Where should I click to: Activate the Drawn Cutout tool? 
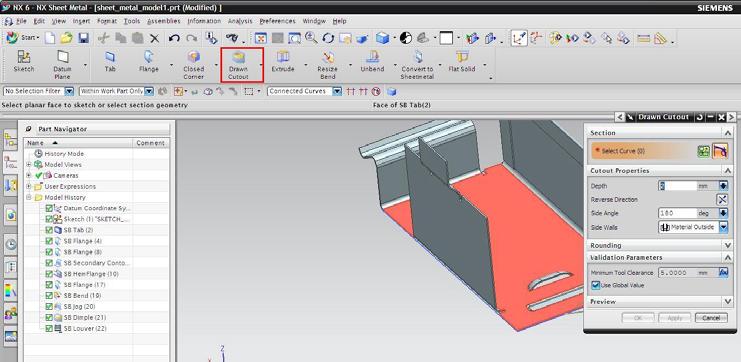[239, 64]
